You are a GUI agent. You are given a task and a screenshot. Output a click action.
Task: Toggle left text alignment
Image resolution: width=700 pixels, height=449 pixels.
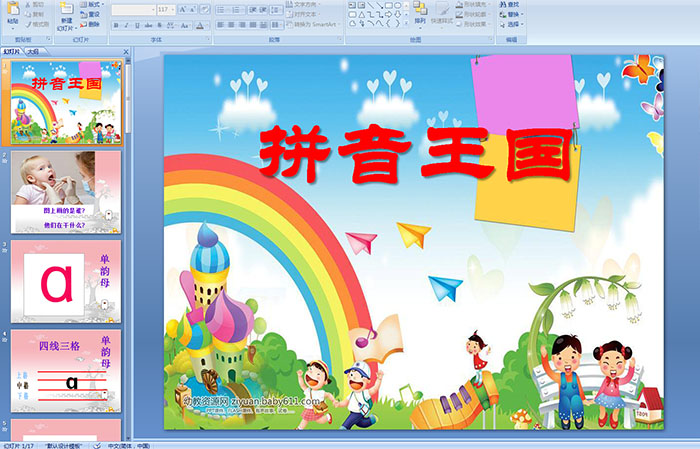point(221,25)
